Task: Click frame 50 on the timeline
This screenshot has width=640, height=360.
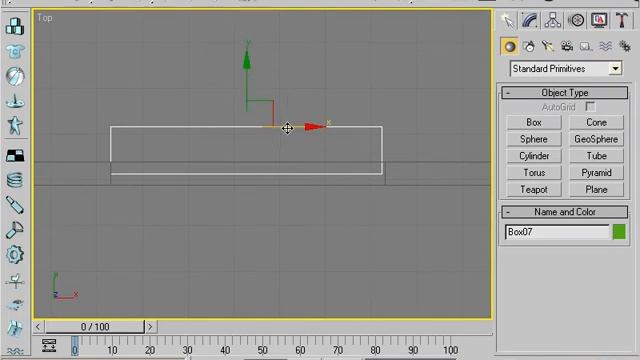Action: (x=262, y=350)
